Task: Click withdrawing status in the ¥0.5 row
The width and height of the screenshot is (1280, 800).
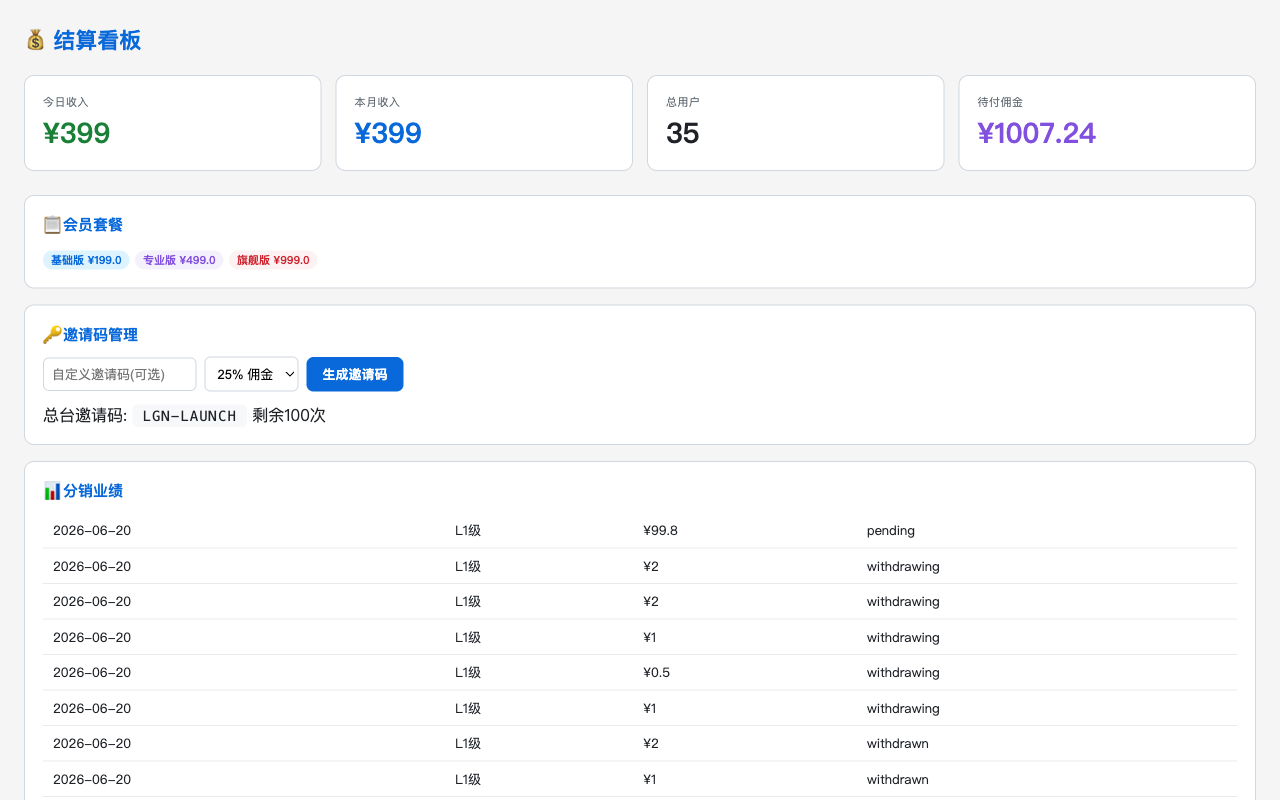Action: 903,673
